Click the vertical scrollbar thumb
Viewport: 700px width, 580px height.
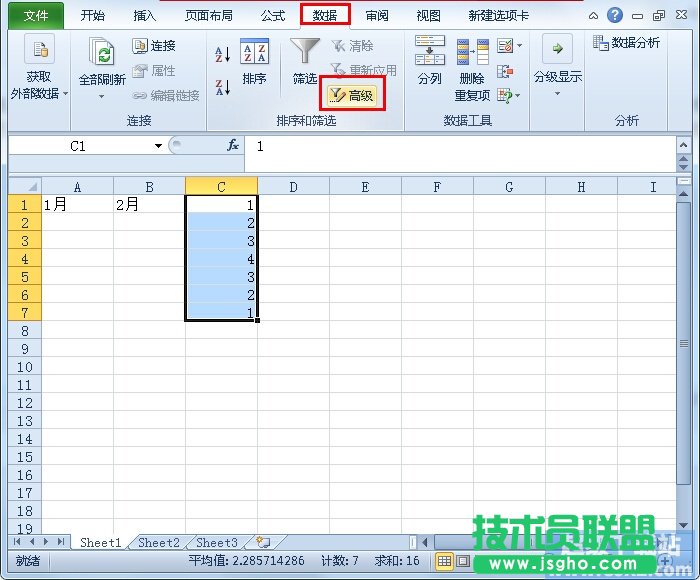pyautogui.click(x=683, y=343)
